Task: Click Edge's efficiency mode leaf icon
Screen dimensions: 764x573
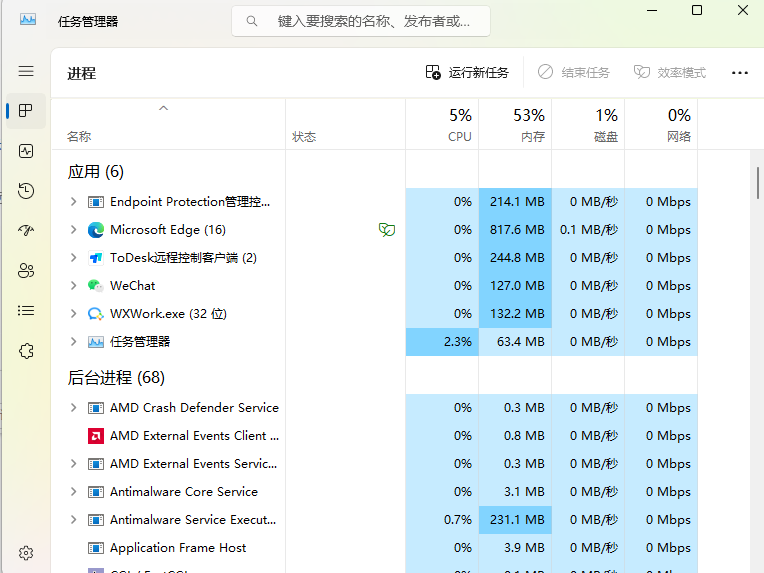Action: (387, 229)
